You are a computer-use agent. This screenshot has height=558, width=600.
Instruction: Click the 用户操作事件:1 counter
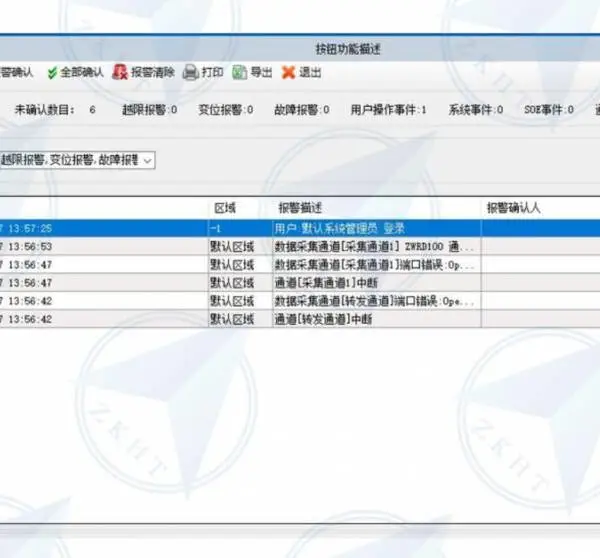click(x=388, y=110)
